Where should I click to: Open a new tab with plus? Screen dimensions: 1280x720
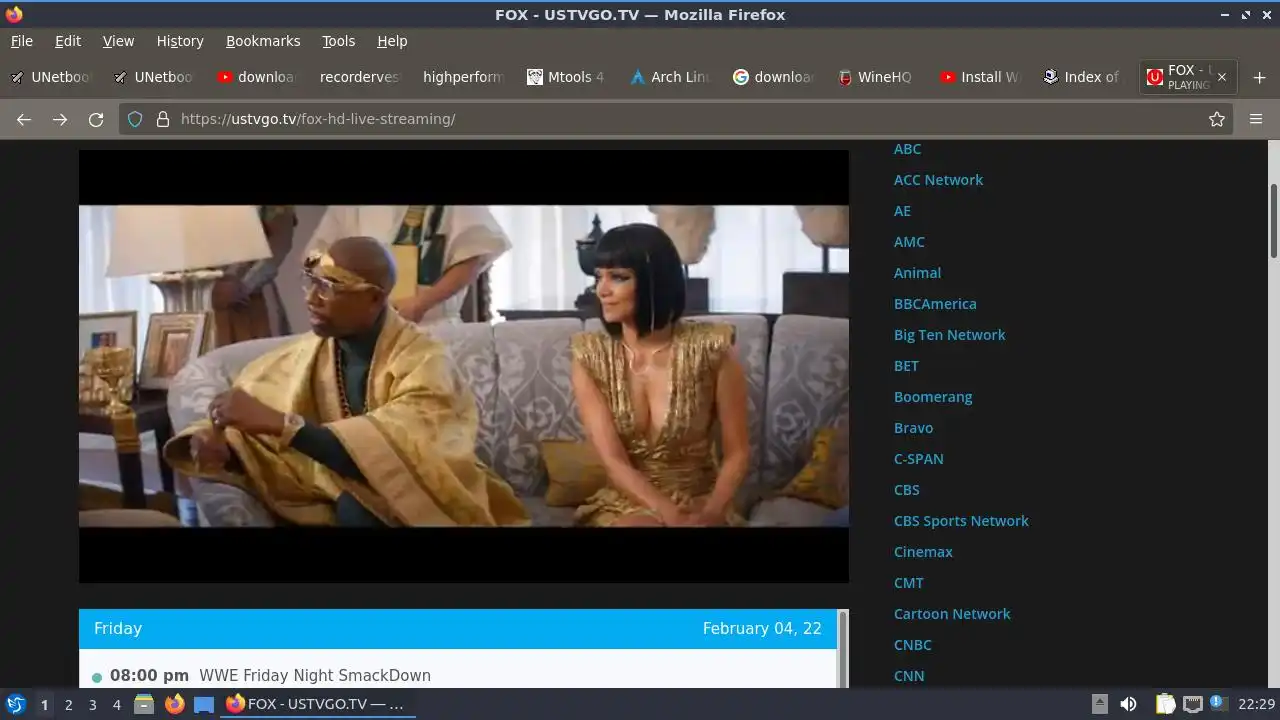click(x=1259, y=77)
